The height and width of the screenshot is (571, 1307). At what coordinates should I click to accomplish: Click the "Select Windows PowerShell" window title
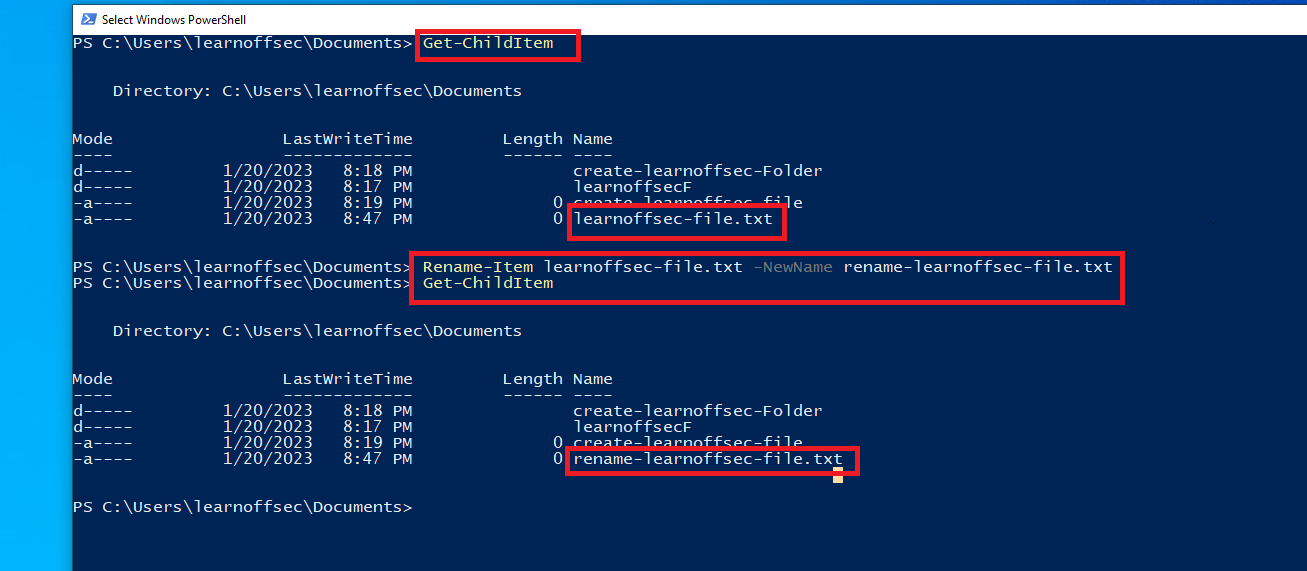coord(174,20)
